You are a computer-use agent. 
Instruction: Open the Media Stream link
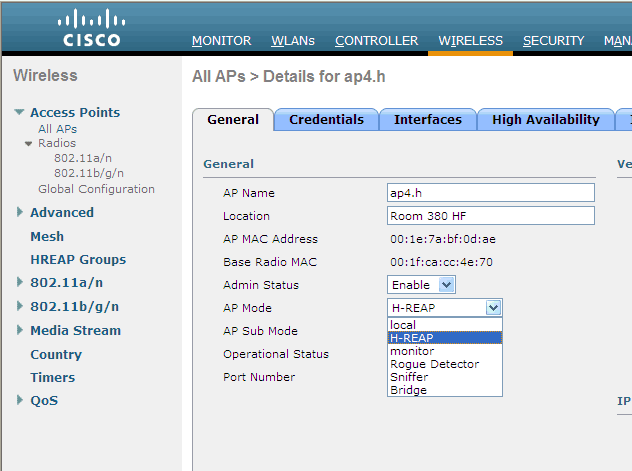tap(75, 330)
